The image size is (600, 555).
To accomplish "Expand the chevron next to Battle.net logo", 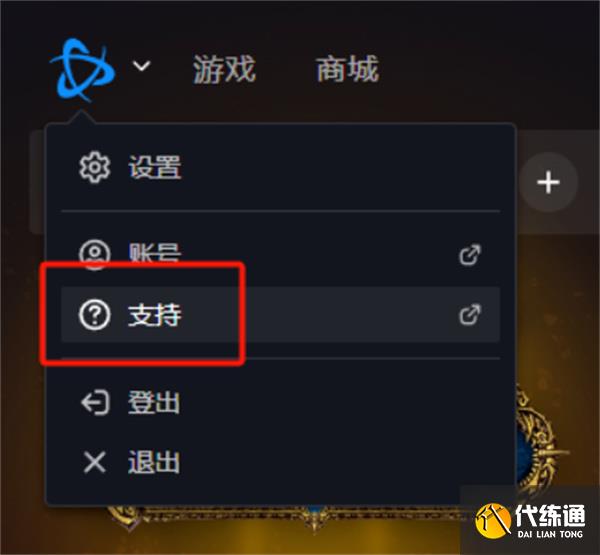I will [142, 66].
